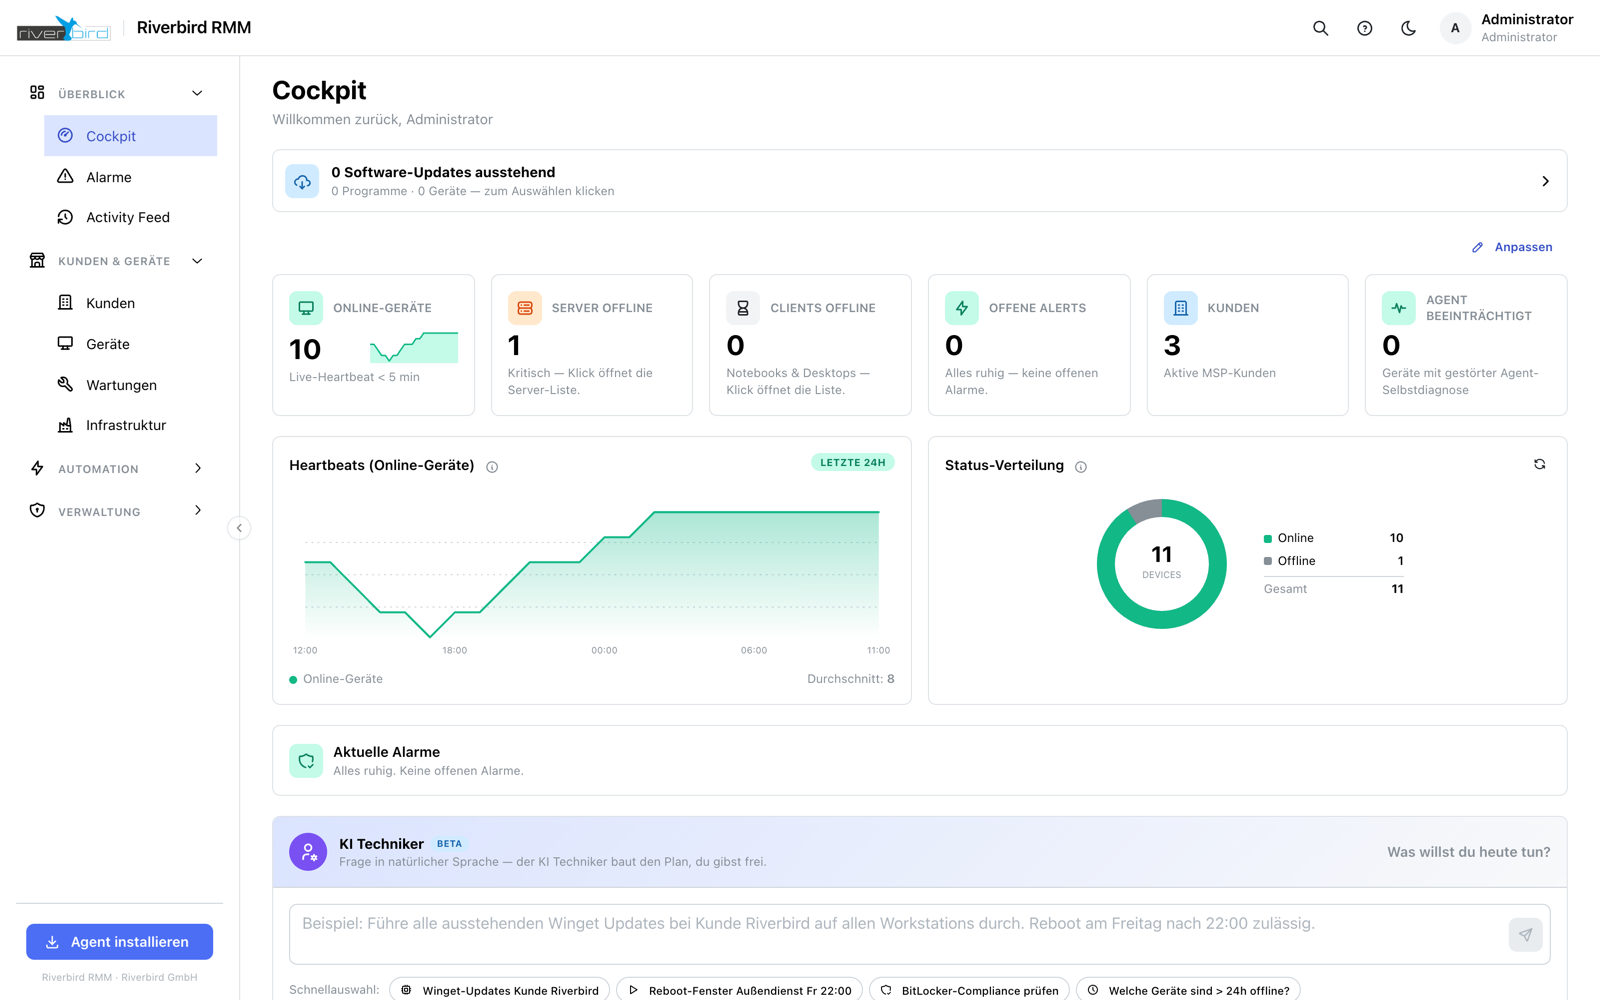
Task: Click the Aktuelle Alarme shield icon
Action: pos(306,761)
